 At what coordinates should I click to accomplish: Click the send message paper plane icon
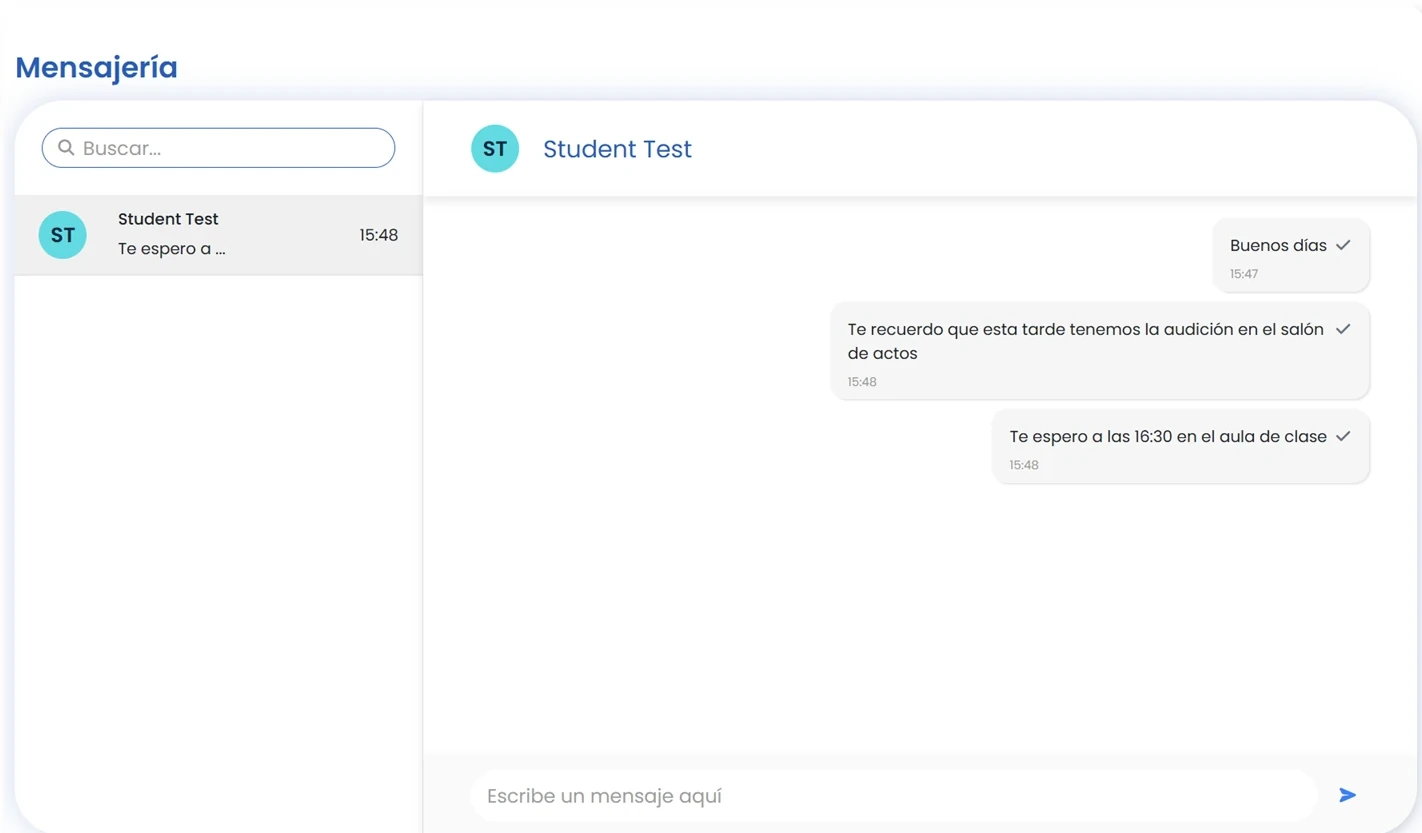coord(1347,794)
